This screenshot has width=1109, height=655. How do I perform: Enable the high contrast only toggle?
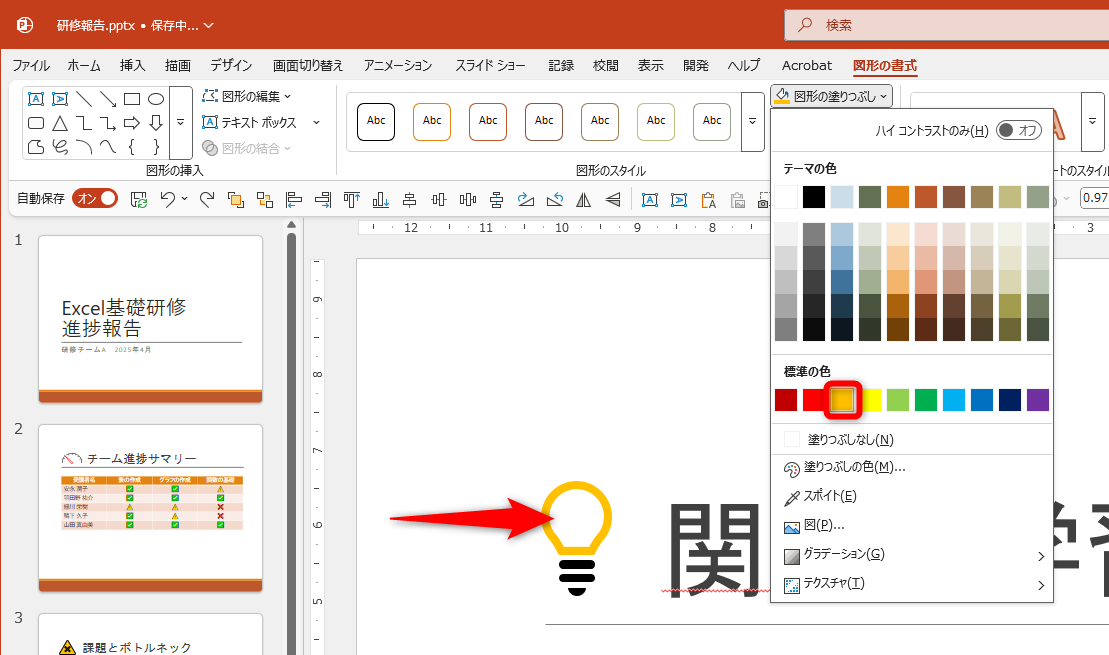1018,130
